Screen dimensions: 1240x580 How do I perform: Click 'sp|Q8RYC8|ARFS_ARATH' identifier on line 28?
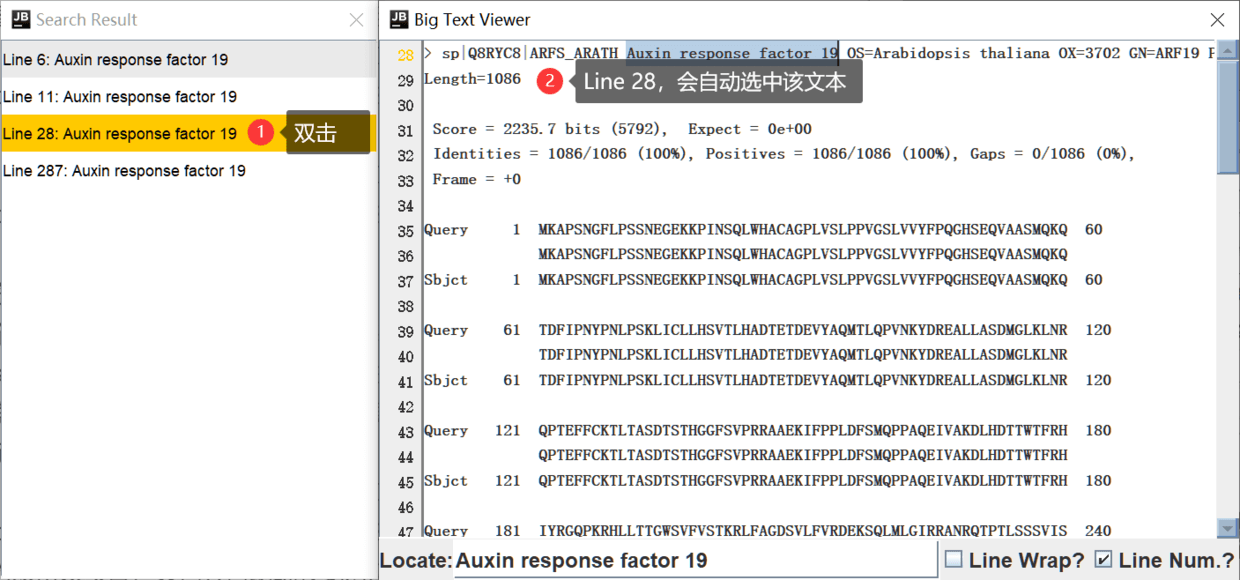(530, 54)
